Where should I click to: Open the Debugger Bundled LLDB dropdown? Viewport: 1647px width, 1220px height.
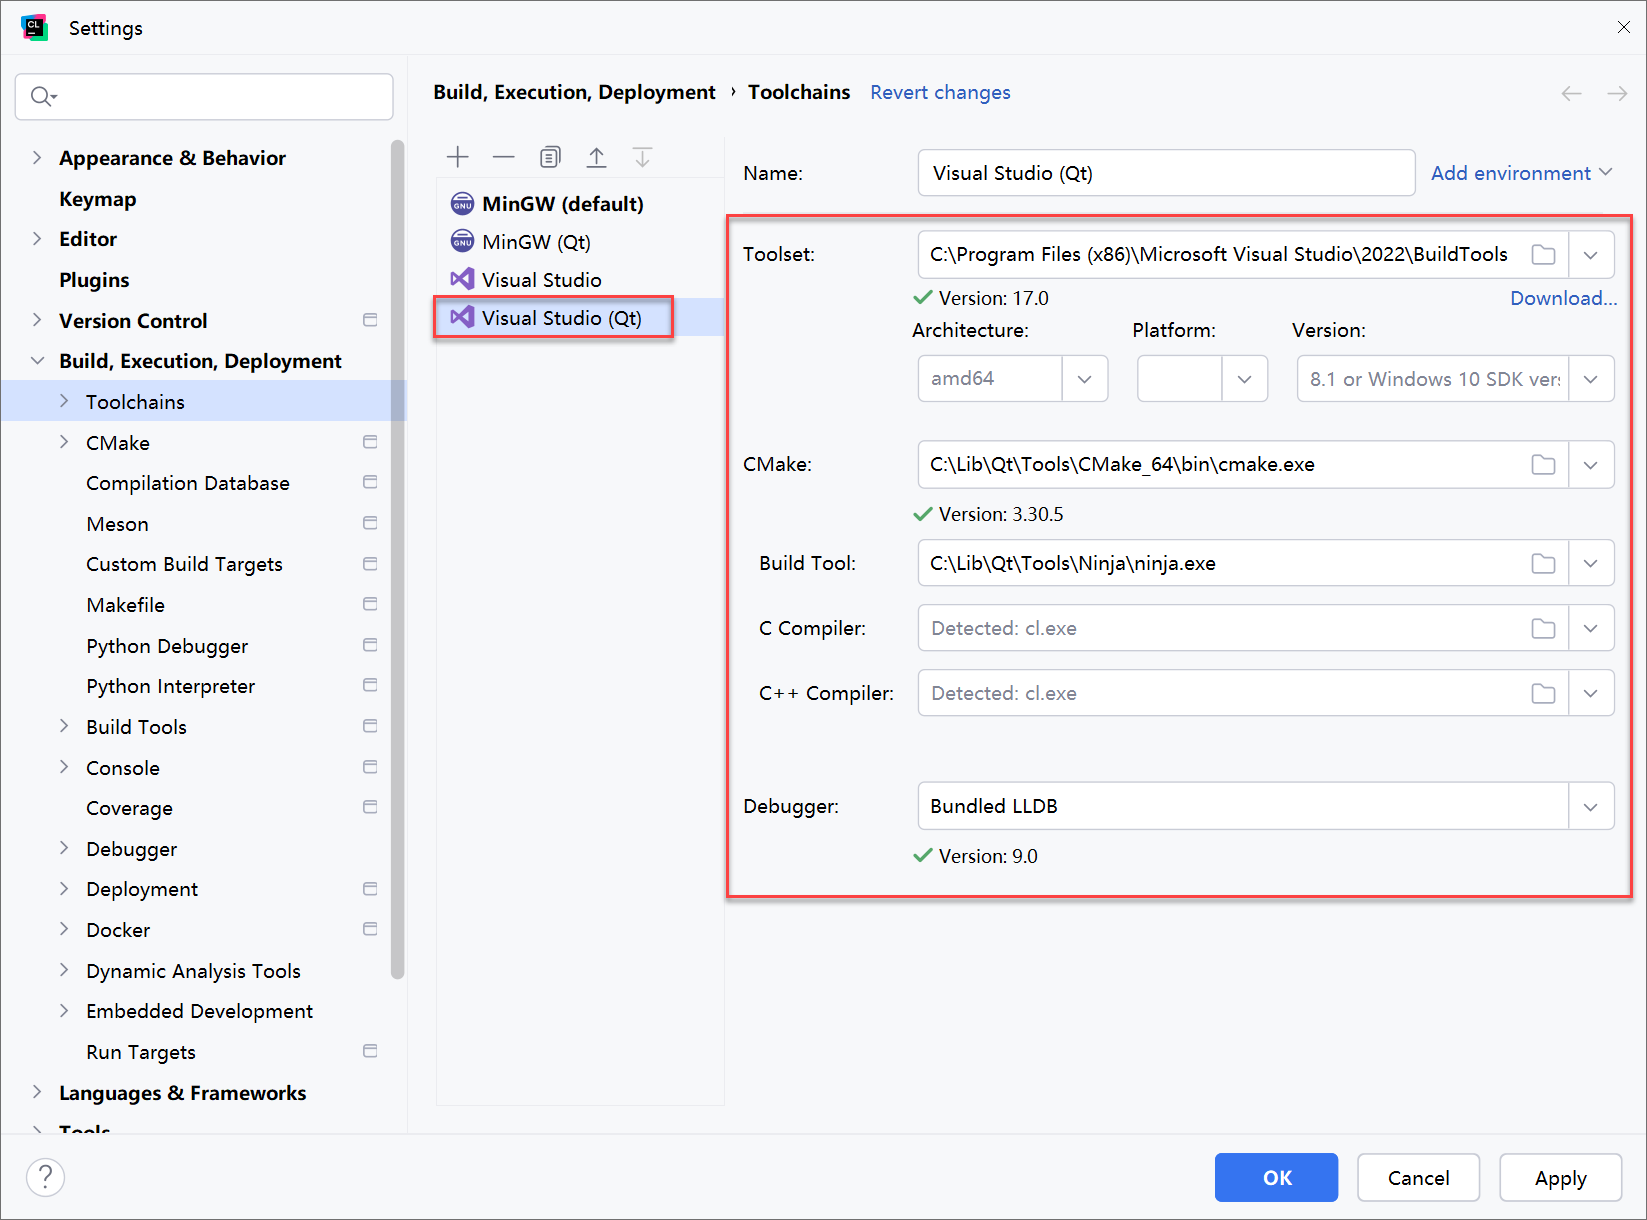[1591, 807]
